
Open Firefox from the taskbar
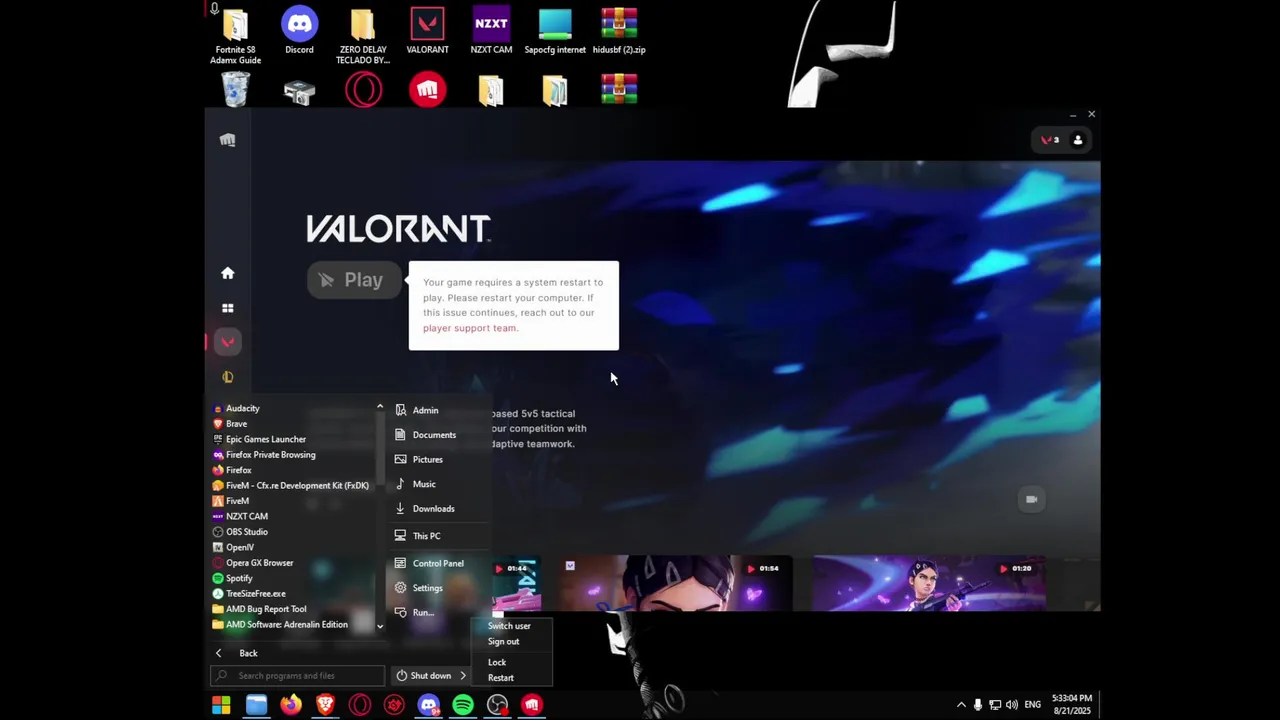pos(290,705)
